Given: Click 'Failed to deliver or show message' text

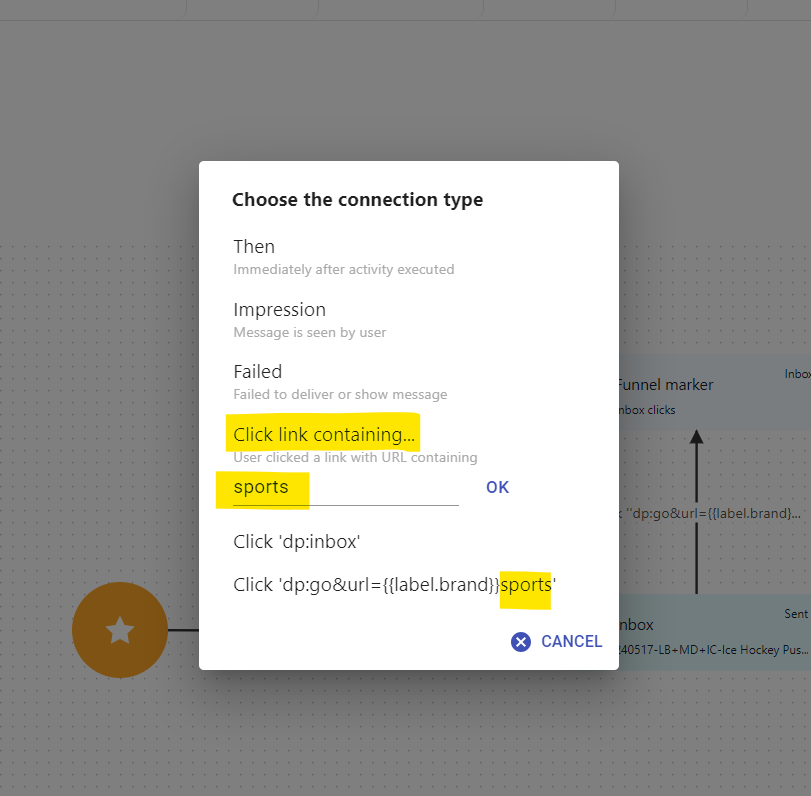Looking at the screenshot, I should pos(340,395).
